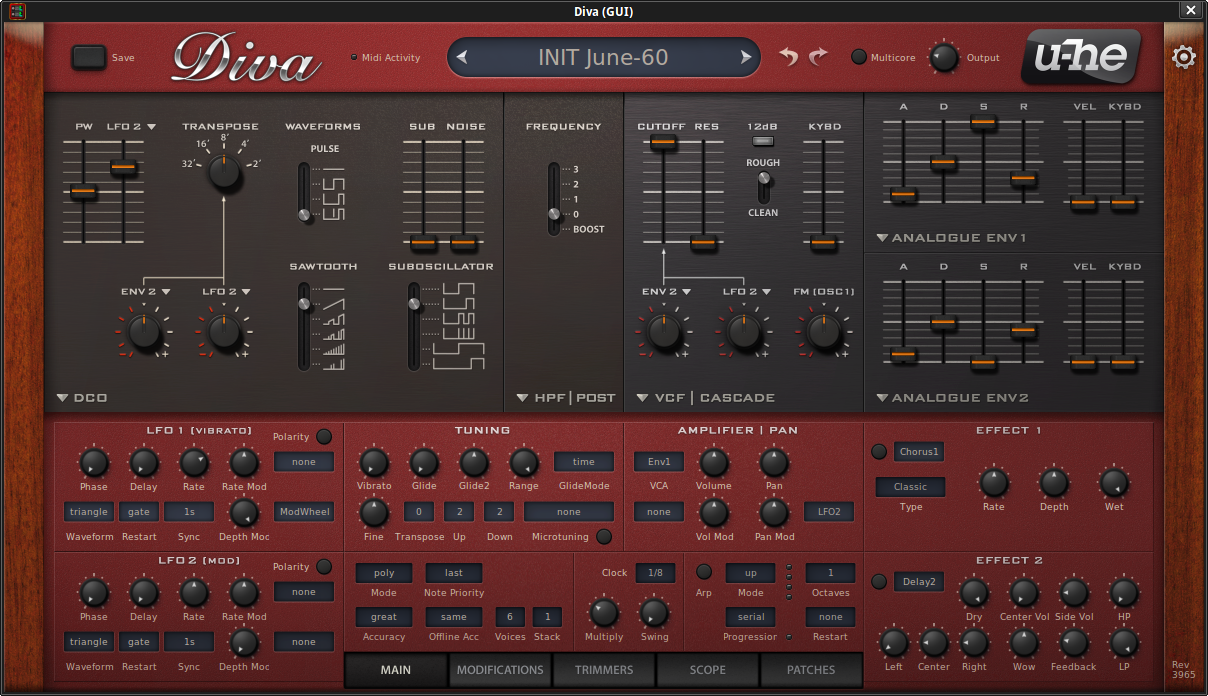Click the voice Mode poly selector

tap(384, 573)
